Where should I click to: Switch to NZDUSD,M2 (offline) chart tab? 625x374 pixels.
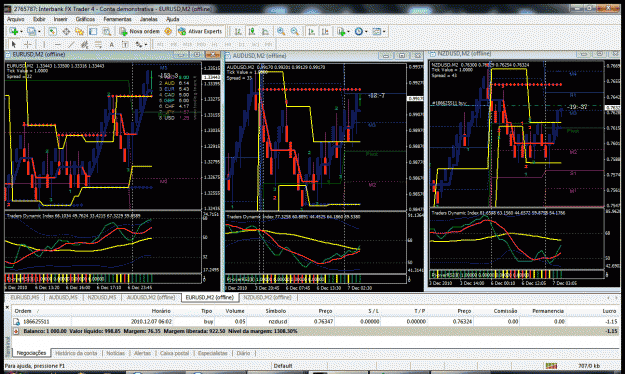coord(267,297)
